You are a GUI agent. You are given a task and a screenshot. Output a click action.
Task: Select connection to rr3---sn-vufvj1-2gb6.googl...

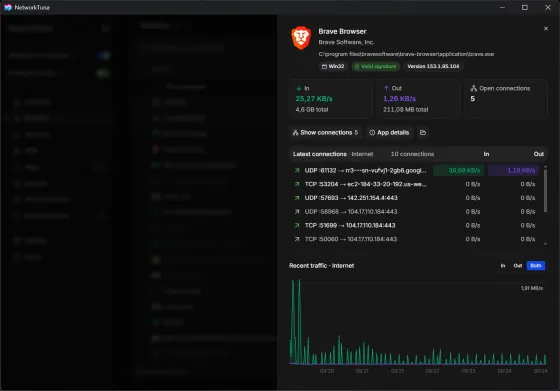[x=416, y=171]
